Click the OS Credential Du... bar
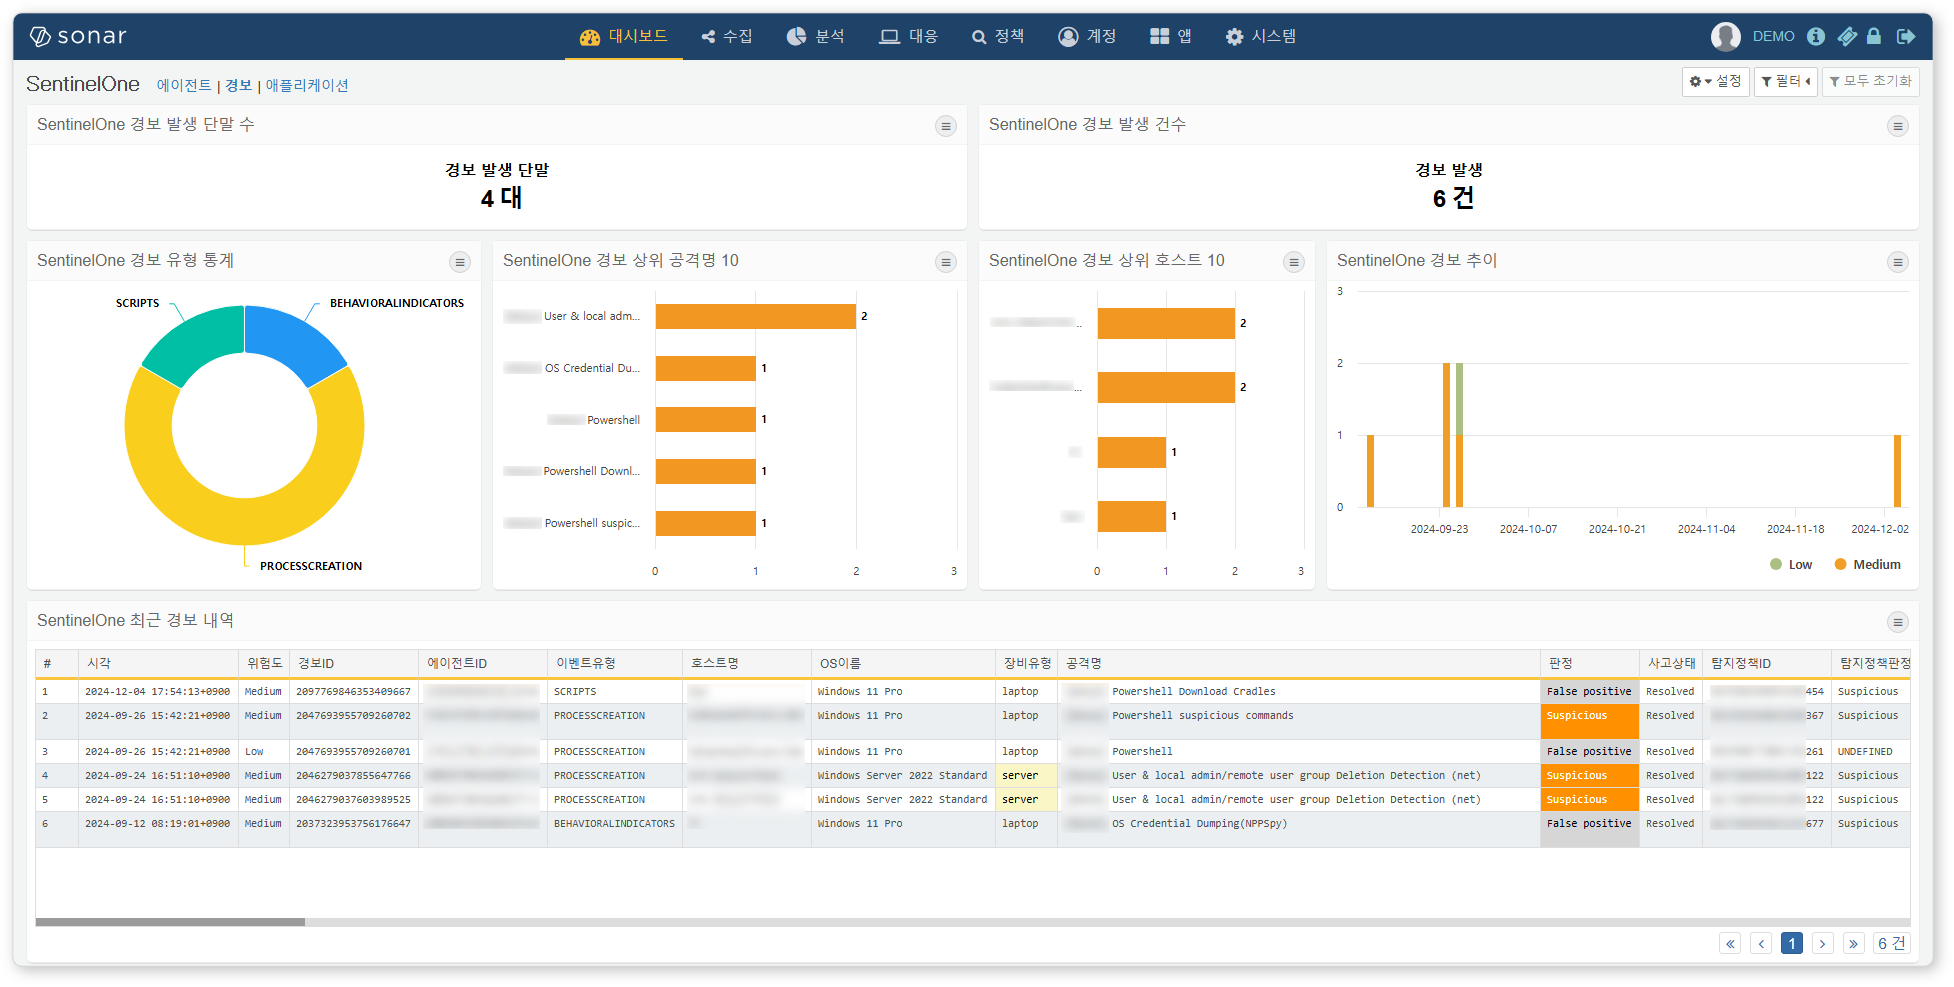Image resolution: width=1954 pixels, height=987 pixels. pos(706,368)
